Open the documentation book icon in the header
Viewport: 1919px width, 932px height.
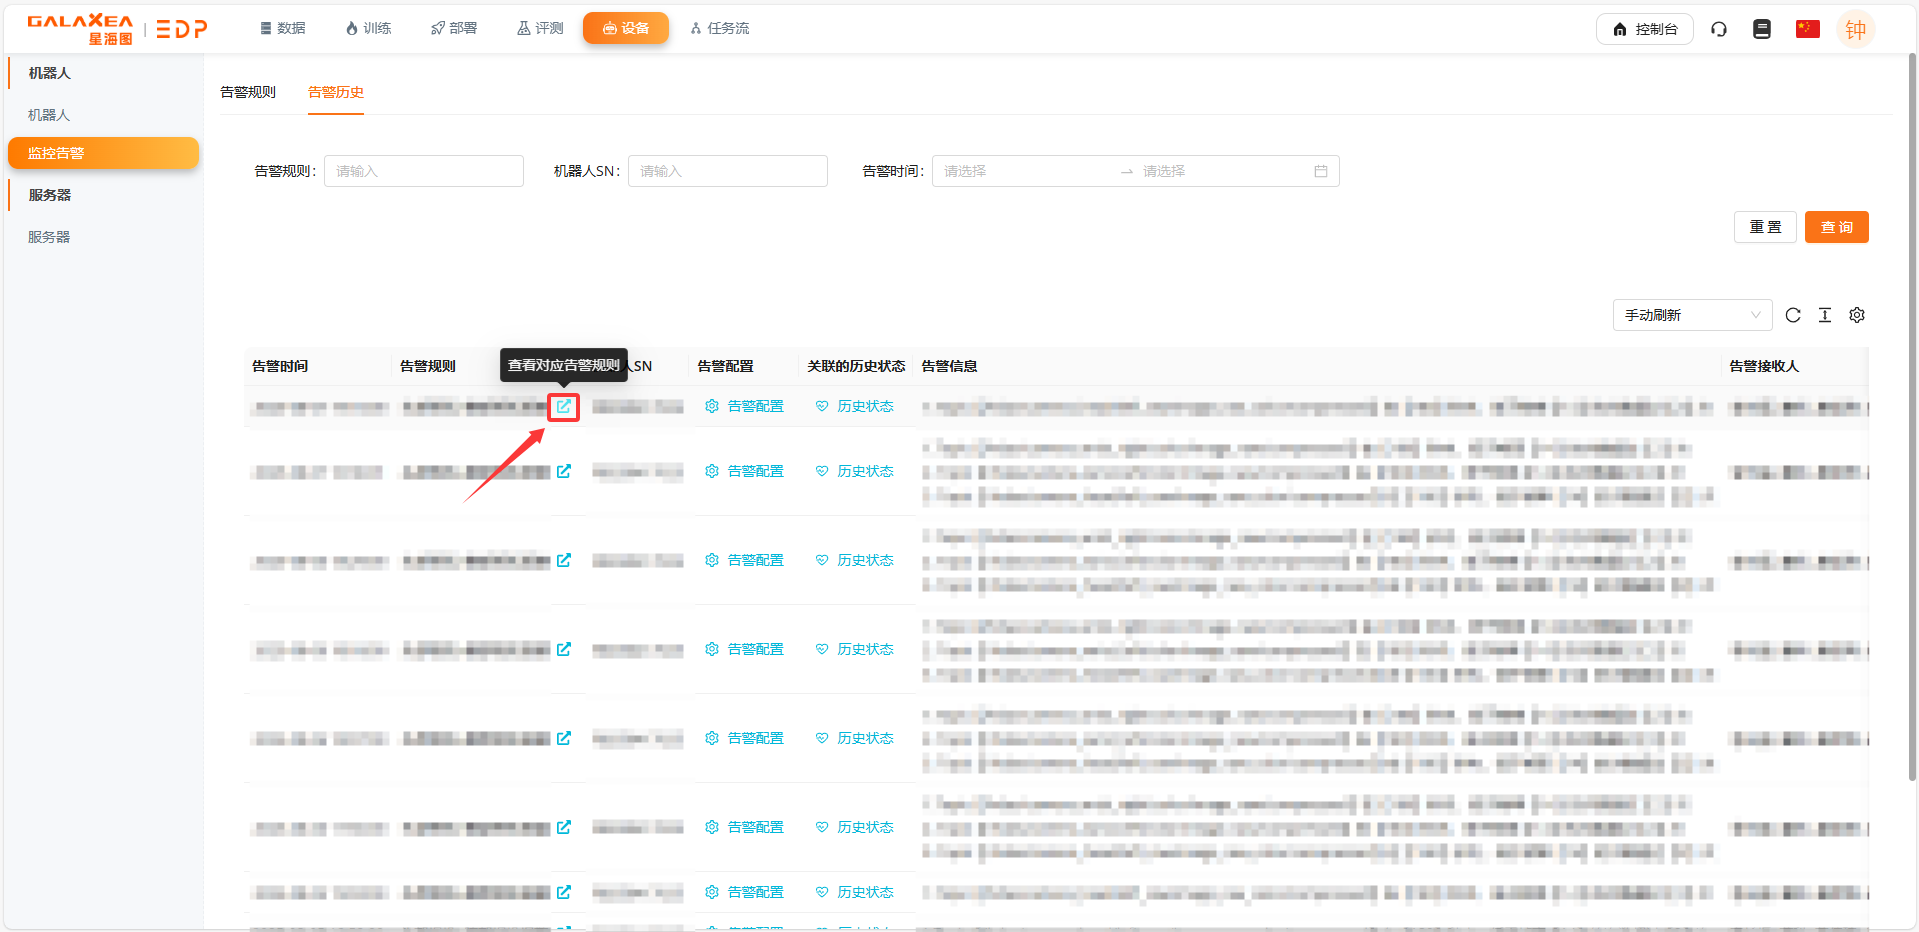tap(1762, 29)
